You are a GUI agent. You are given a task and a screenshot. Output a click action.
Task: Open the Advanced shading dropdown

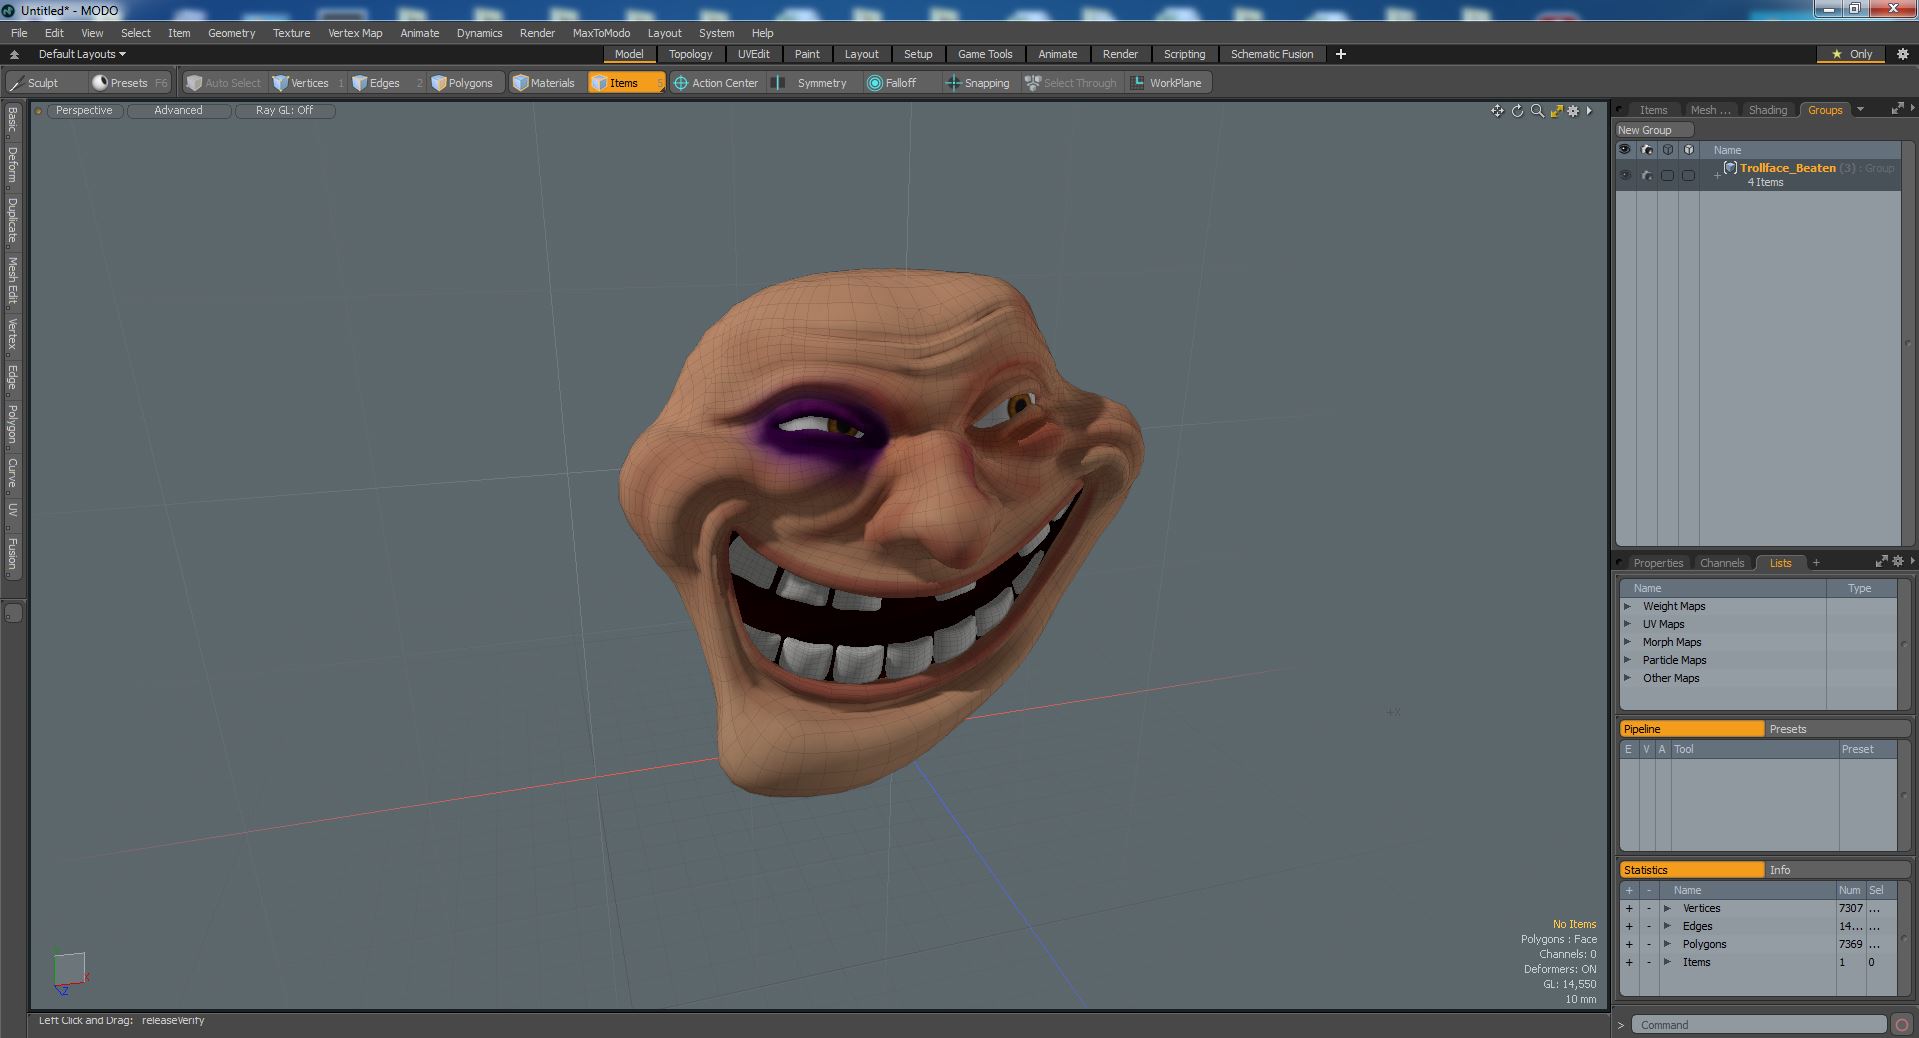178,111
